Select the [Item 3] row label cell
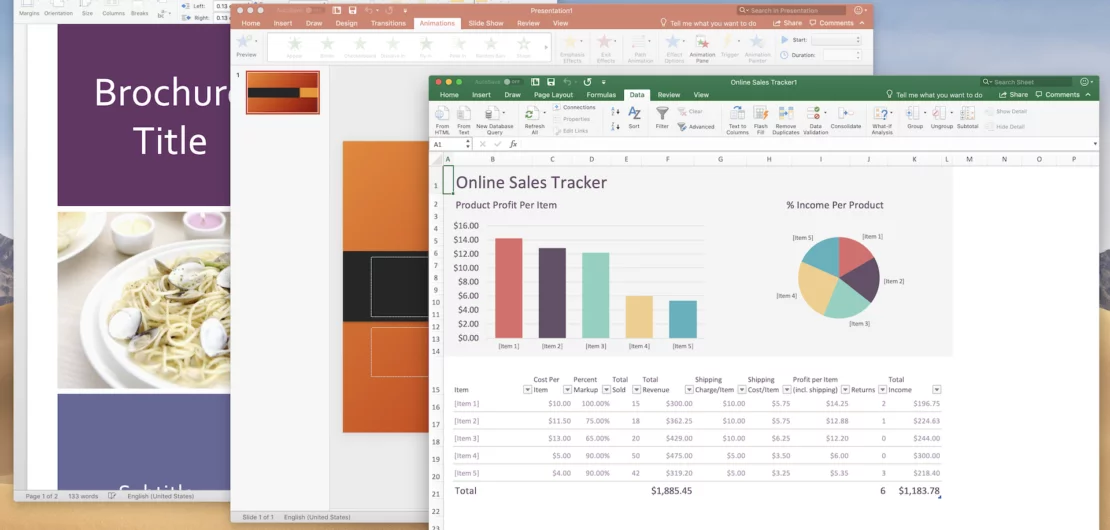 click(x=467, y=439)
